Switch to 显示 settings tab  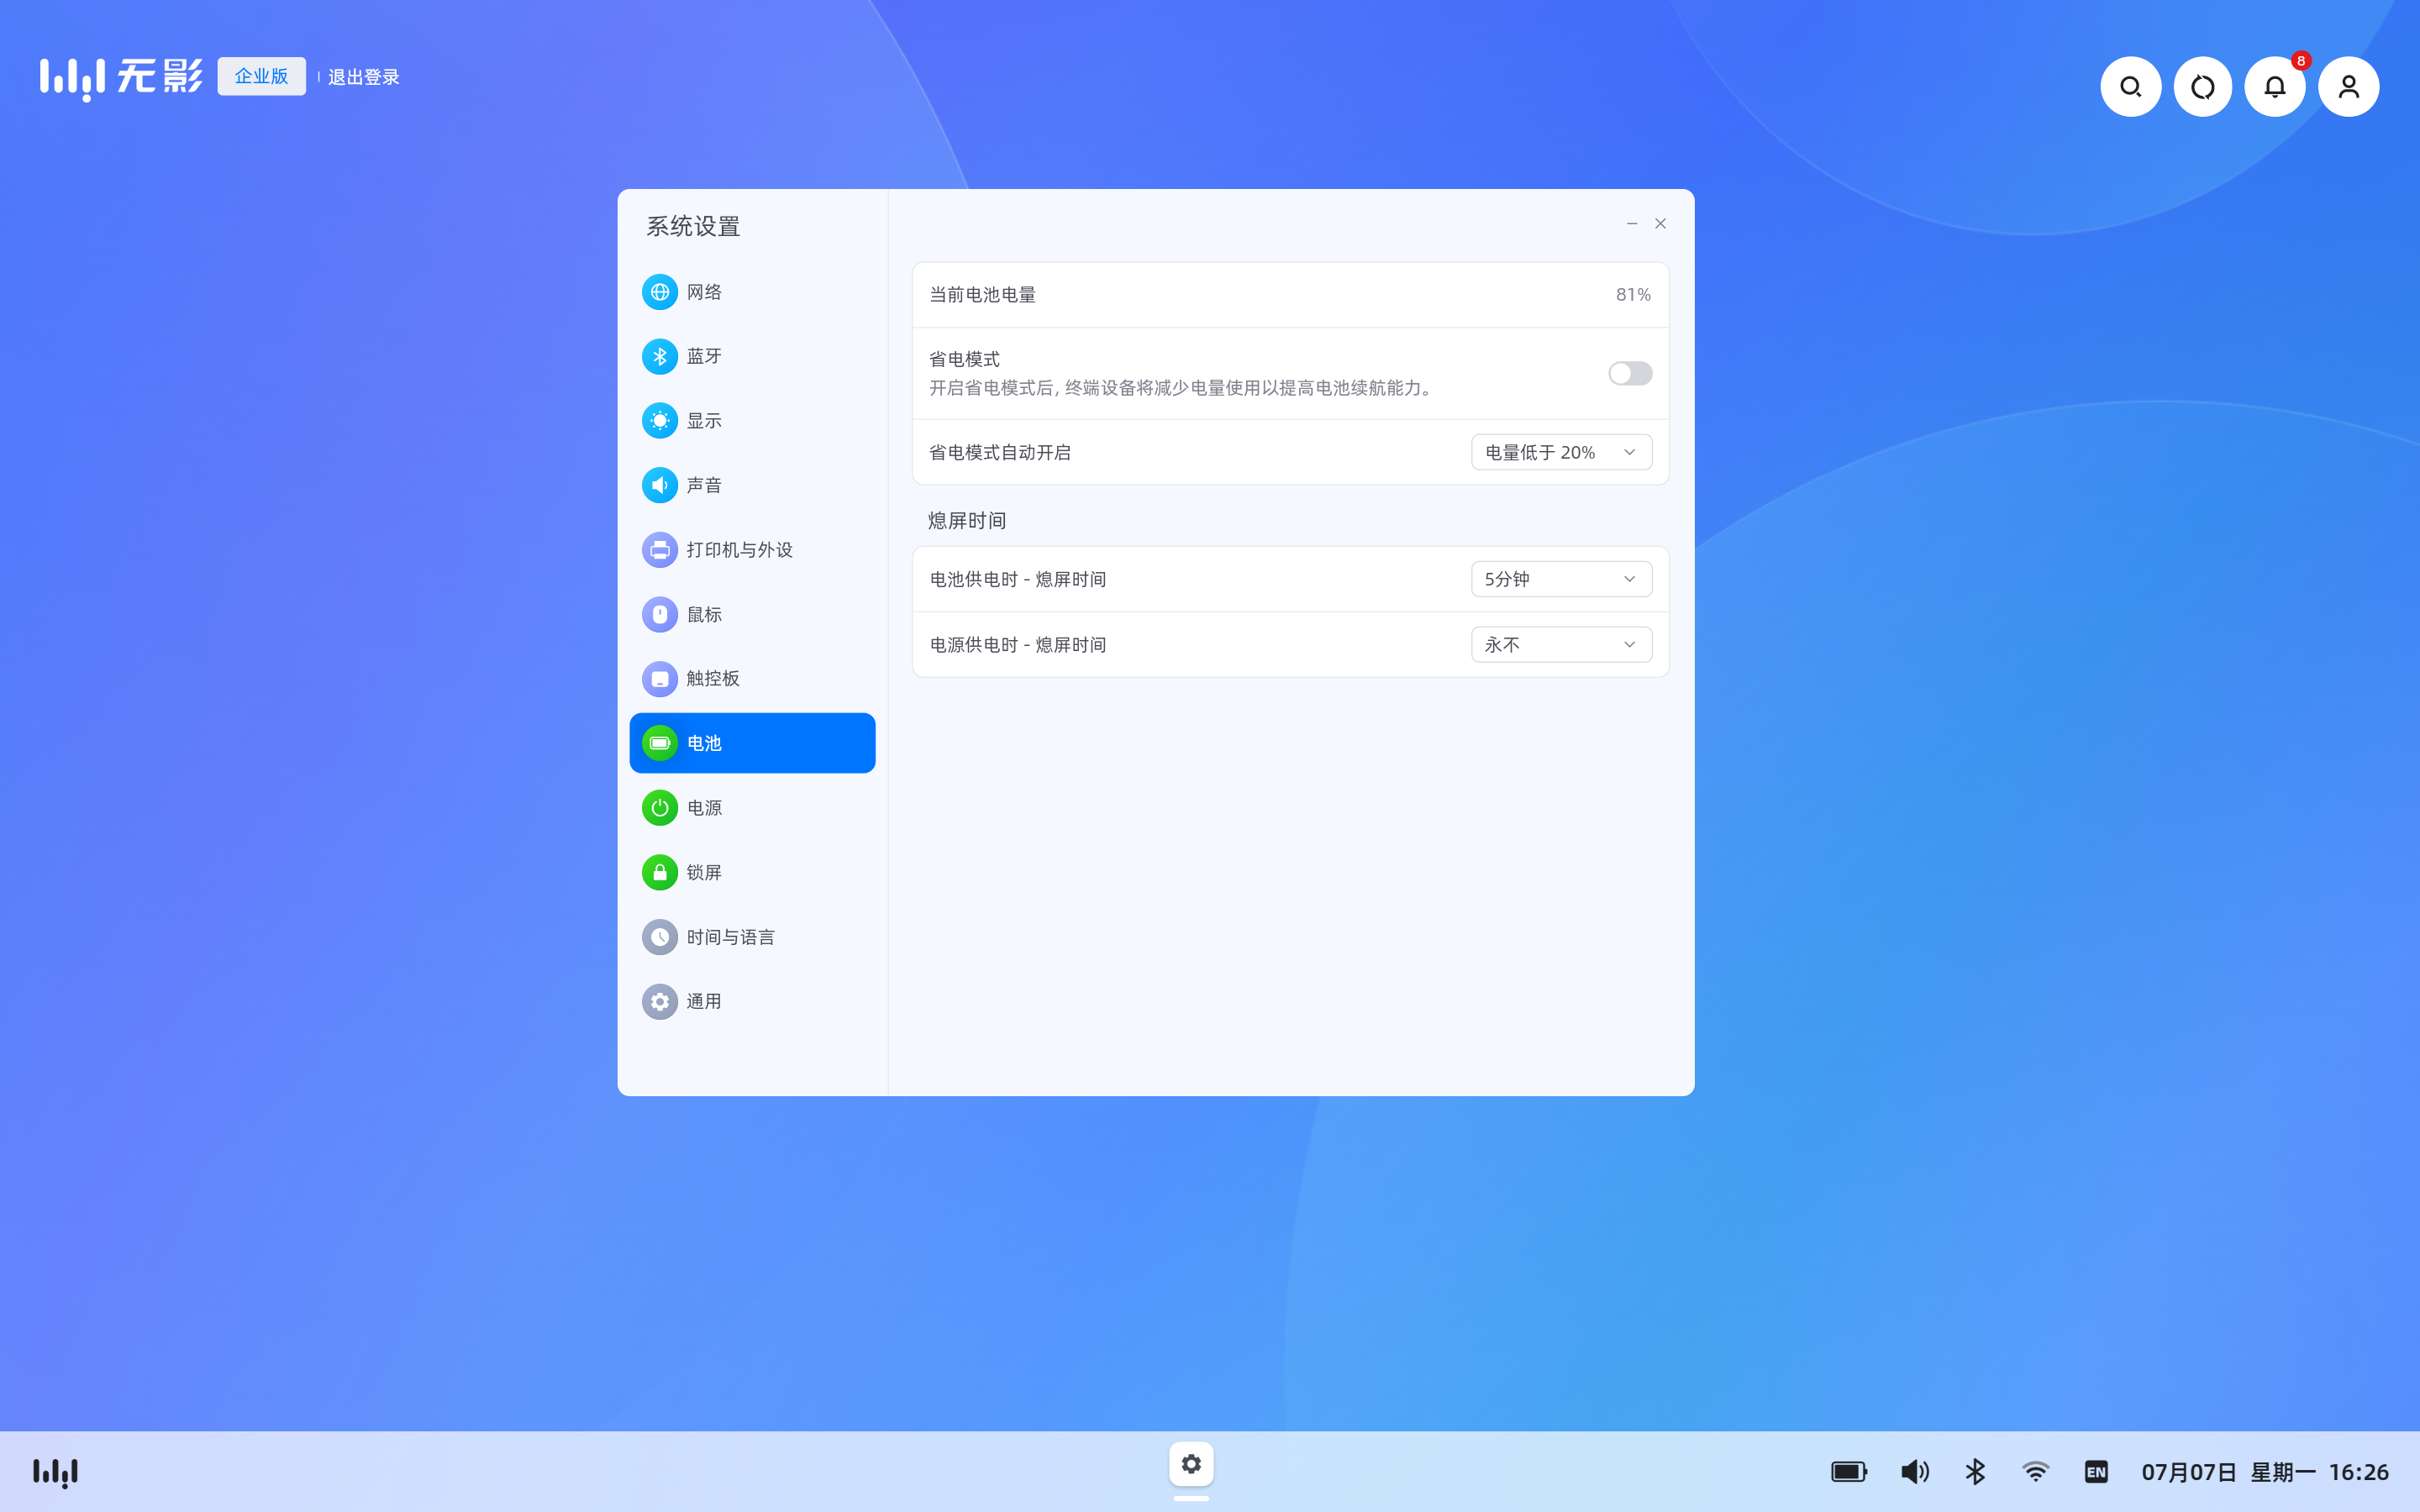pyautogui.click(x=752, y=421)
